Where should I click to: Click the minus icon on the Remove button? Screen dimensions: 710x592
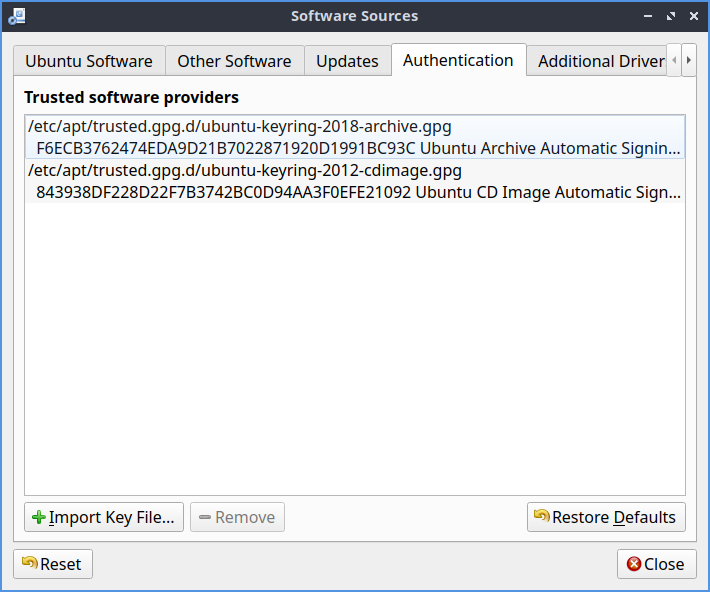tap(205, 517)
